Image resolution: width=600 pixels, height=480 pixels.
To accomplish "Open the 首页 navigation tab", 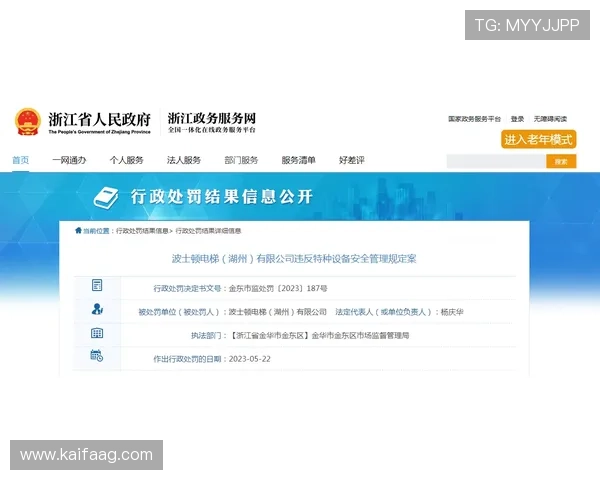I will (x=21, y=160).
